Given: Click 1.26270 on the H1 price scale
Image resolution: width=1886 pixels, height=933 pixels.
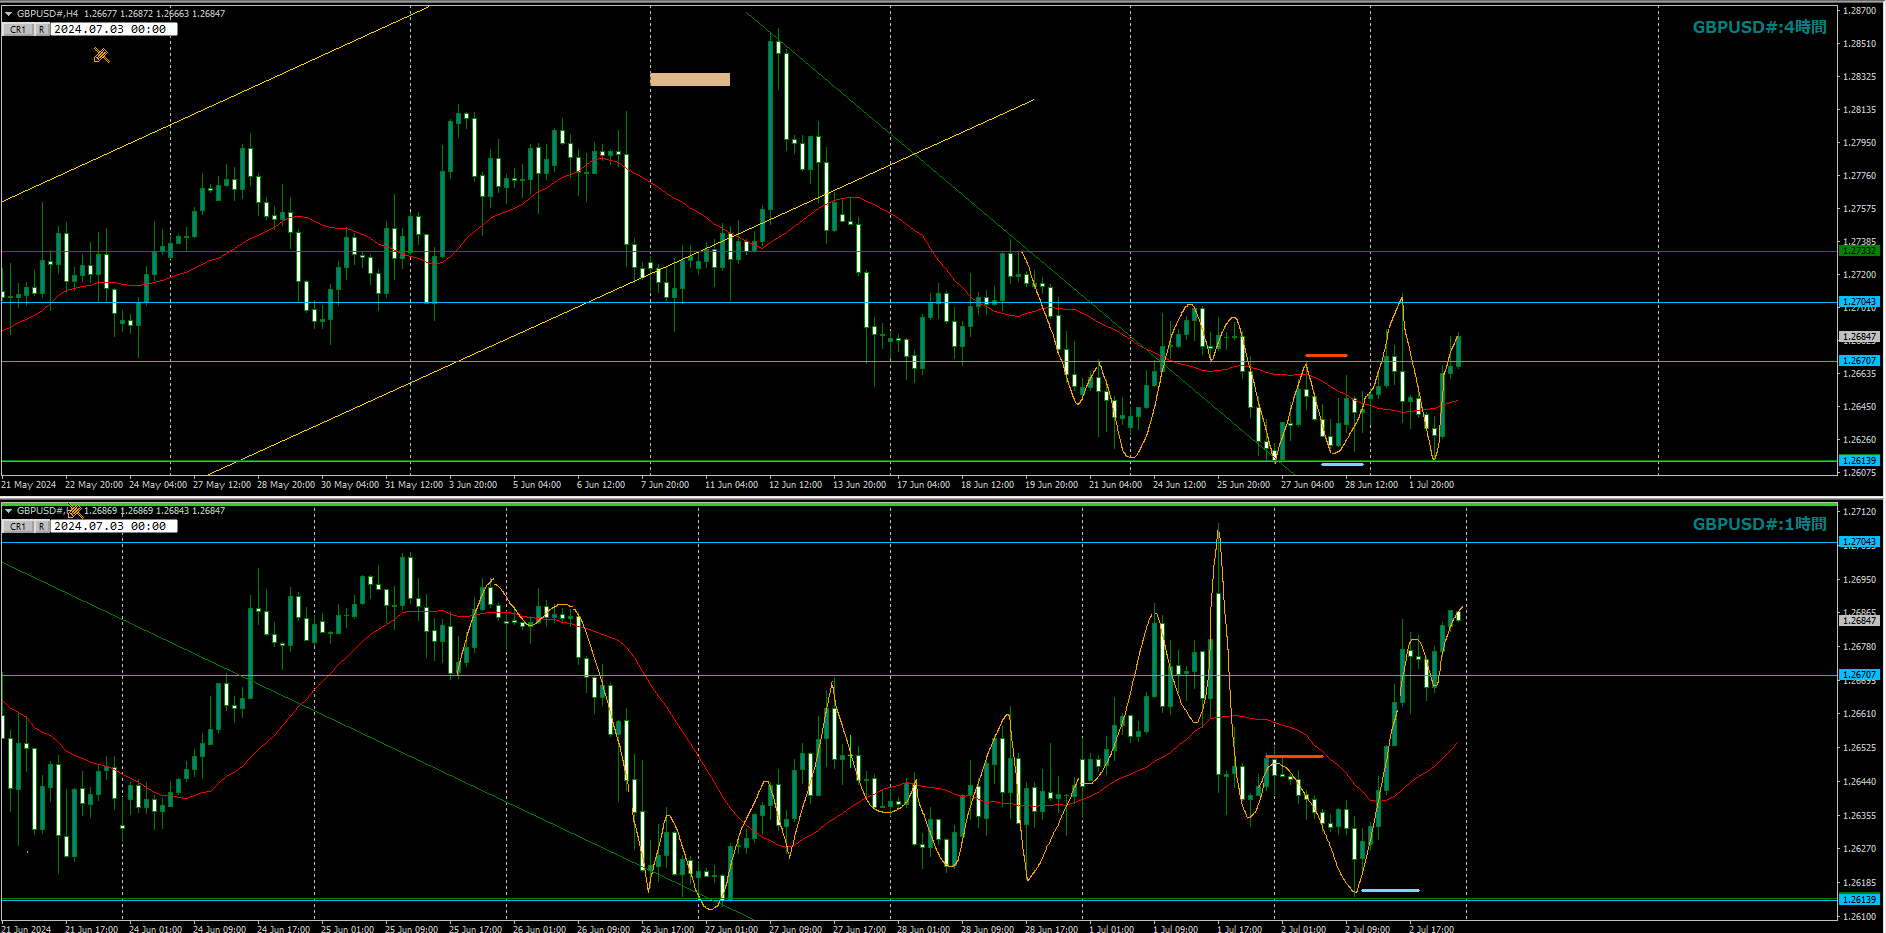Looking at the screenshot, I should tap(1860, 849).
